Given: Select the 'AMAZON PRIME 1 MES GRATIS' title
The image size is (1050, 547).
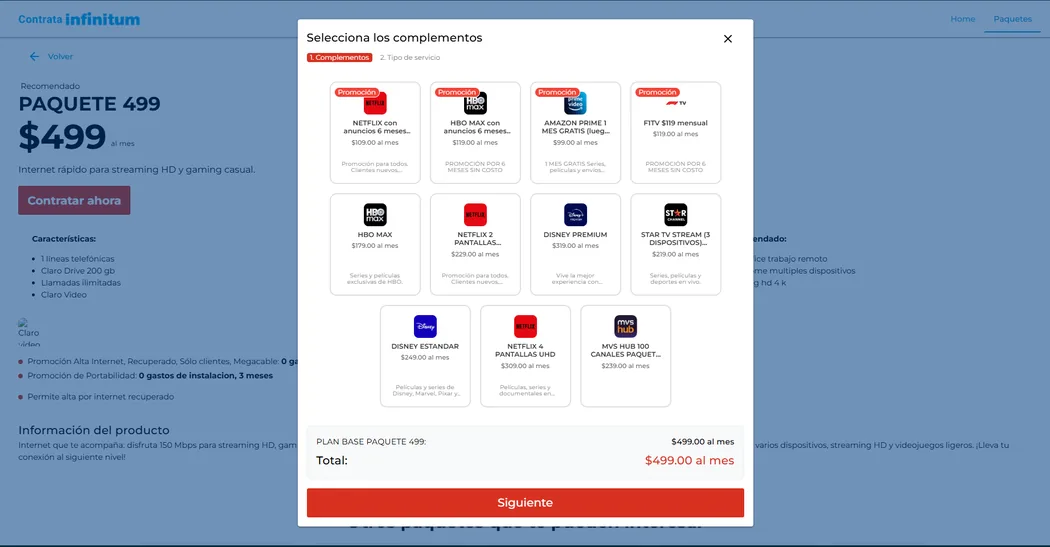Looking at the screenshot, I should point(575,127).
